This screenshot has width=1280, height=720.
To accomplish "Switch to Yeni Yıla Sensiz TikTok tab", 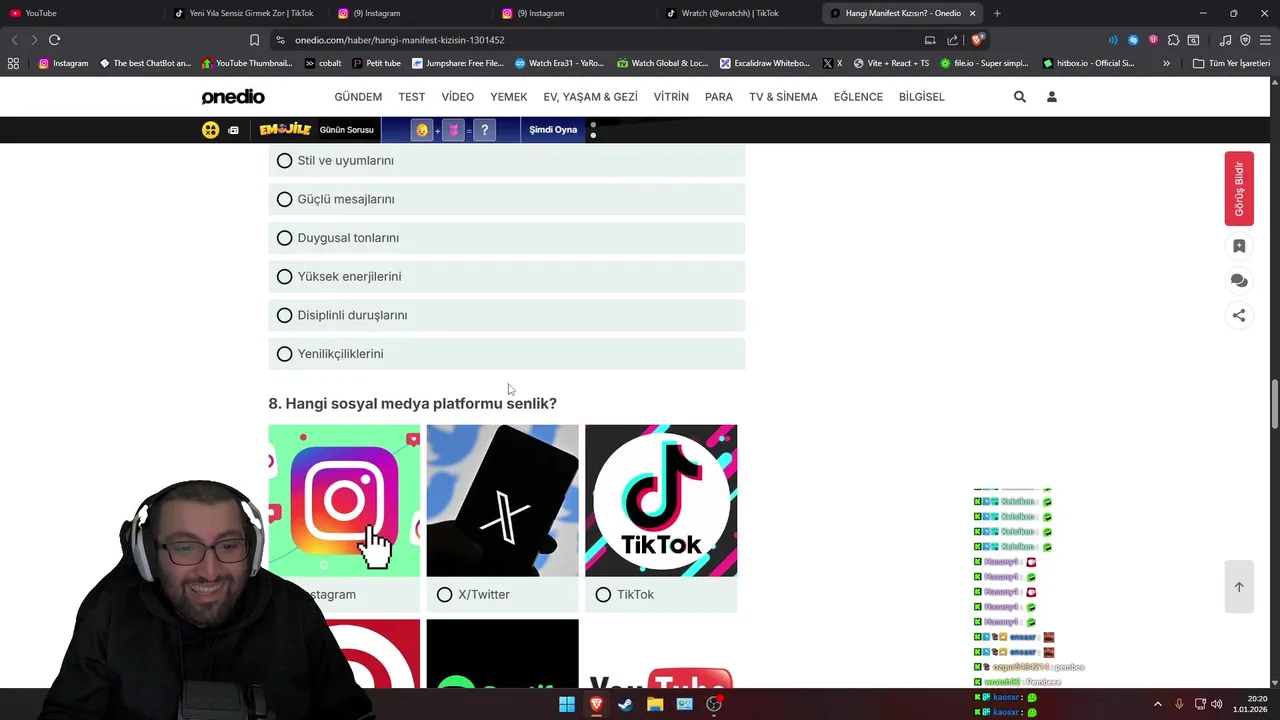I will pyautogui.click(x=245, y=13).
